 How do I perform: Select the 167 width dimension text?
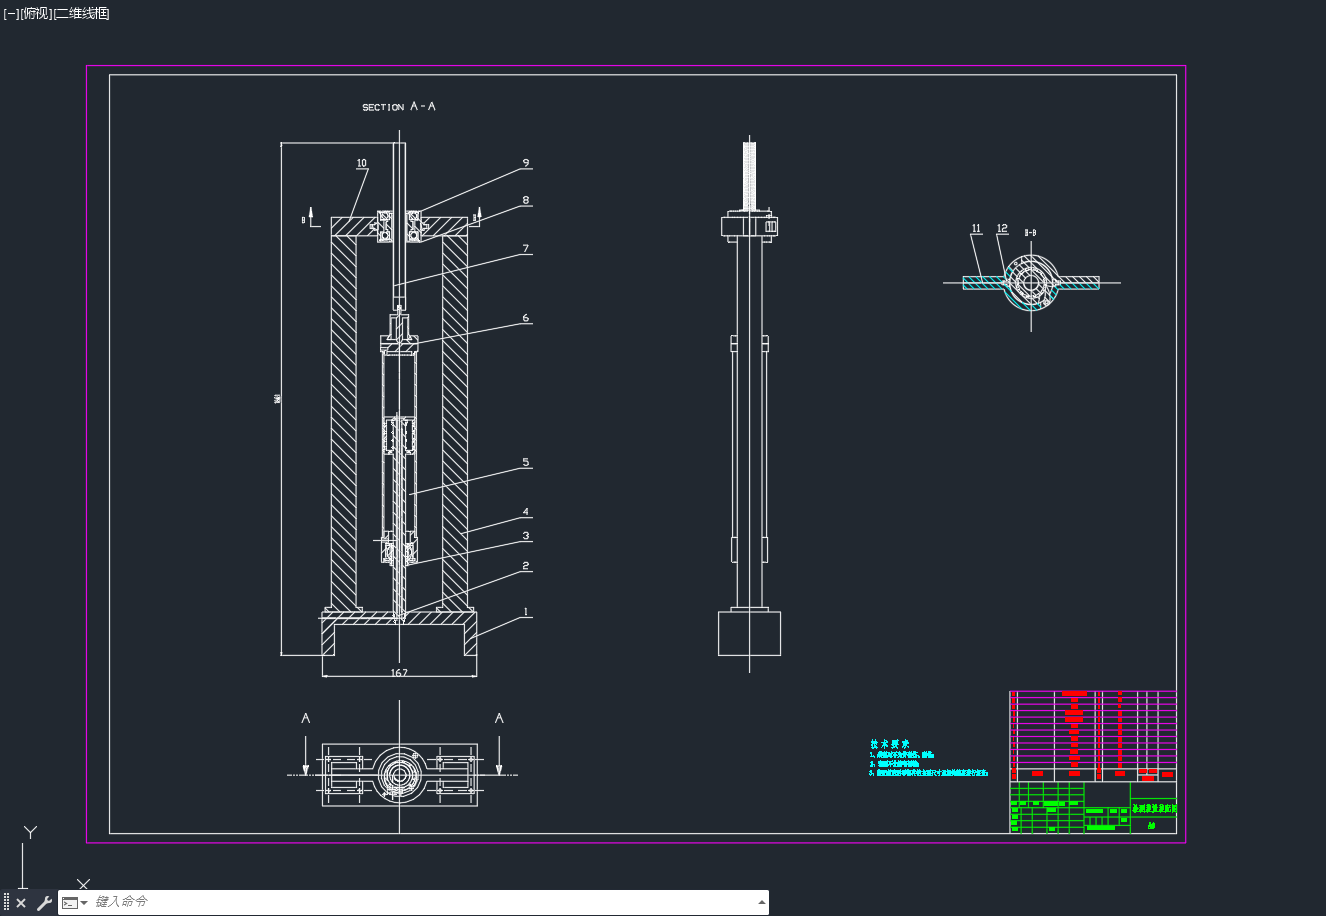[x=399, y=673]
